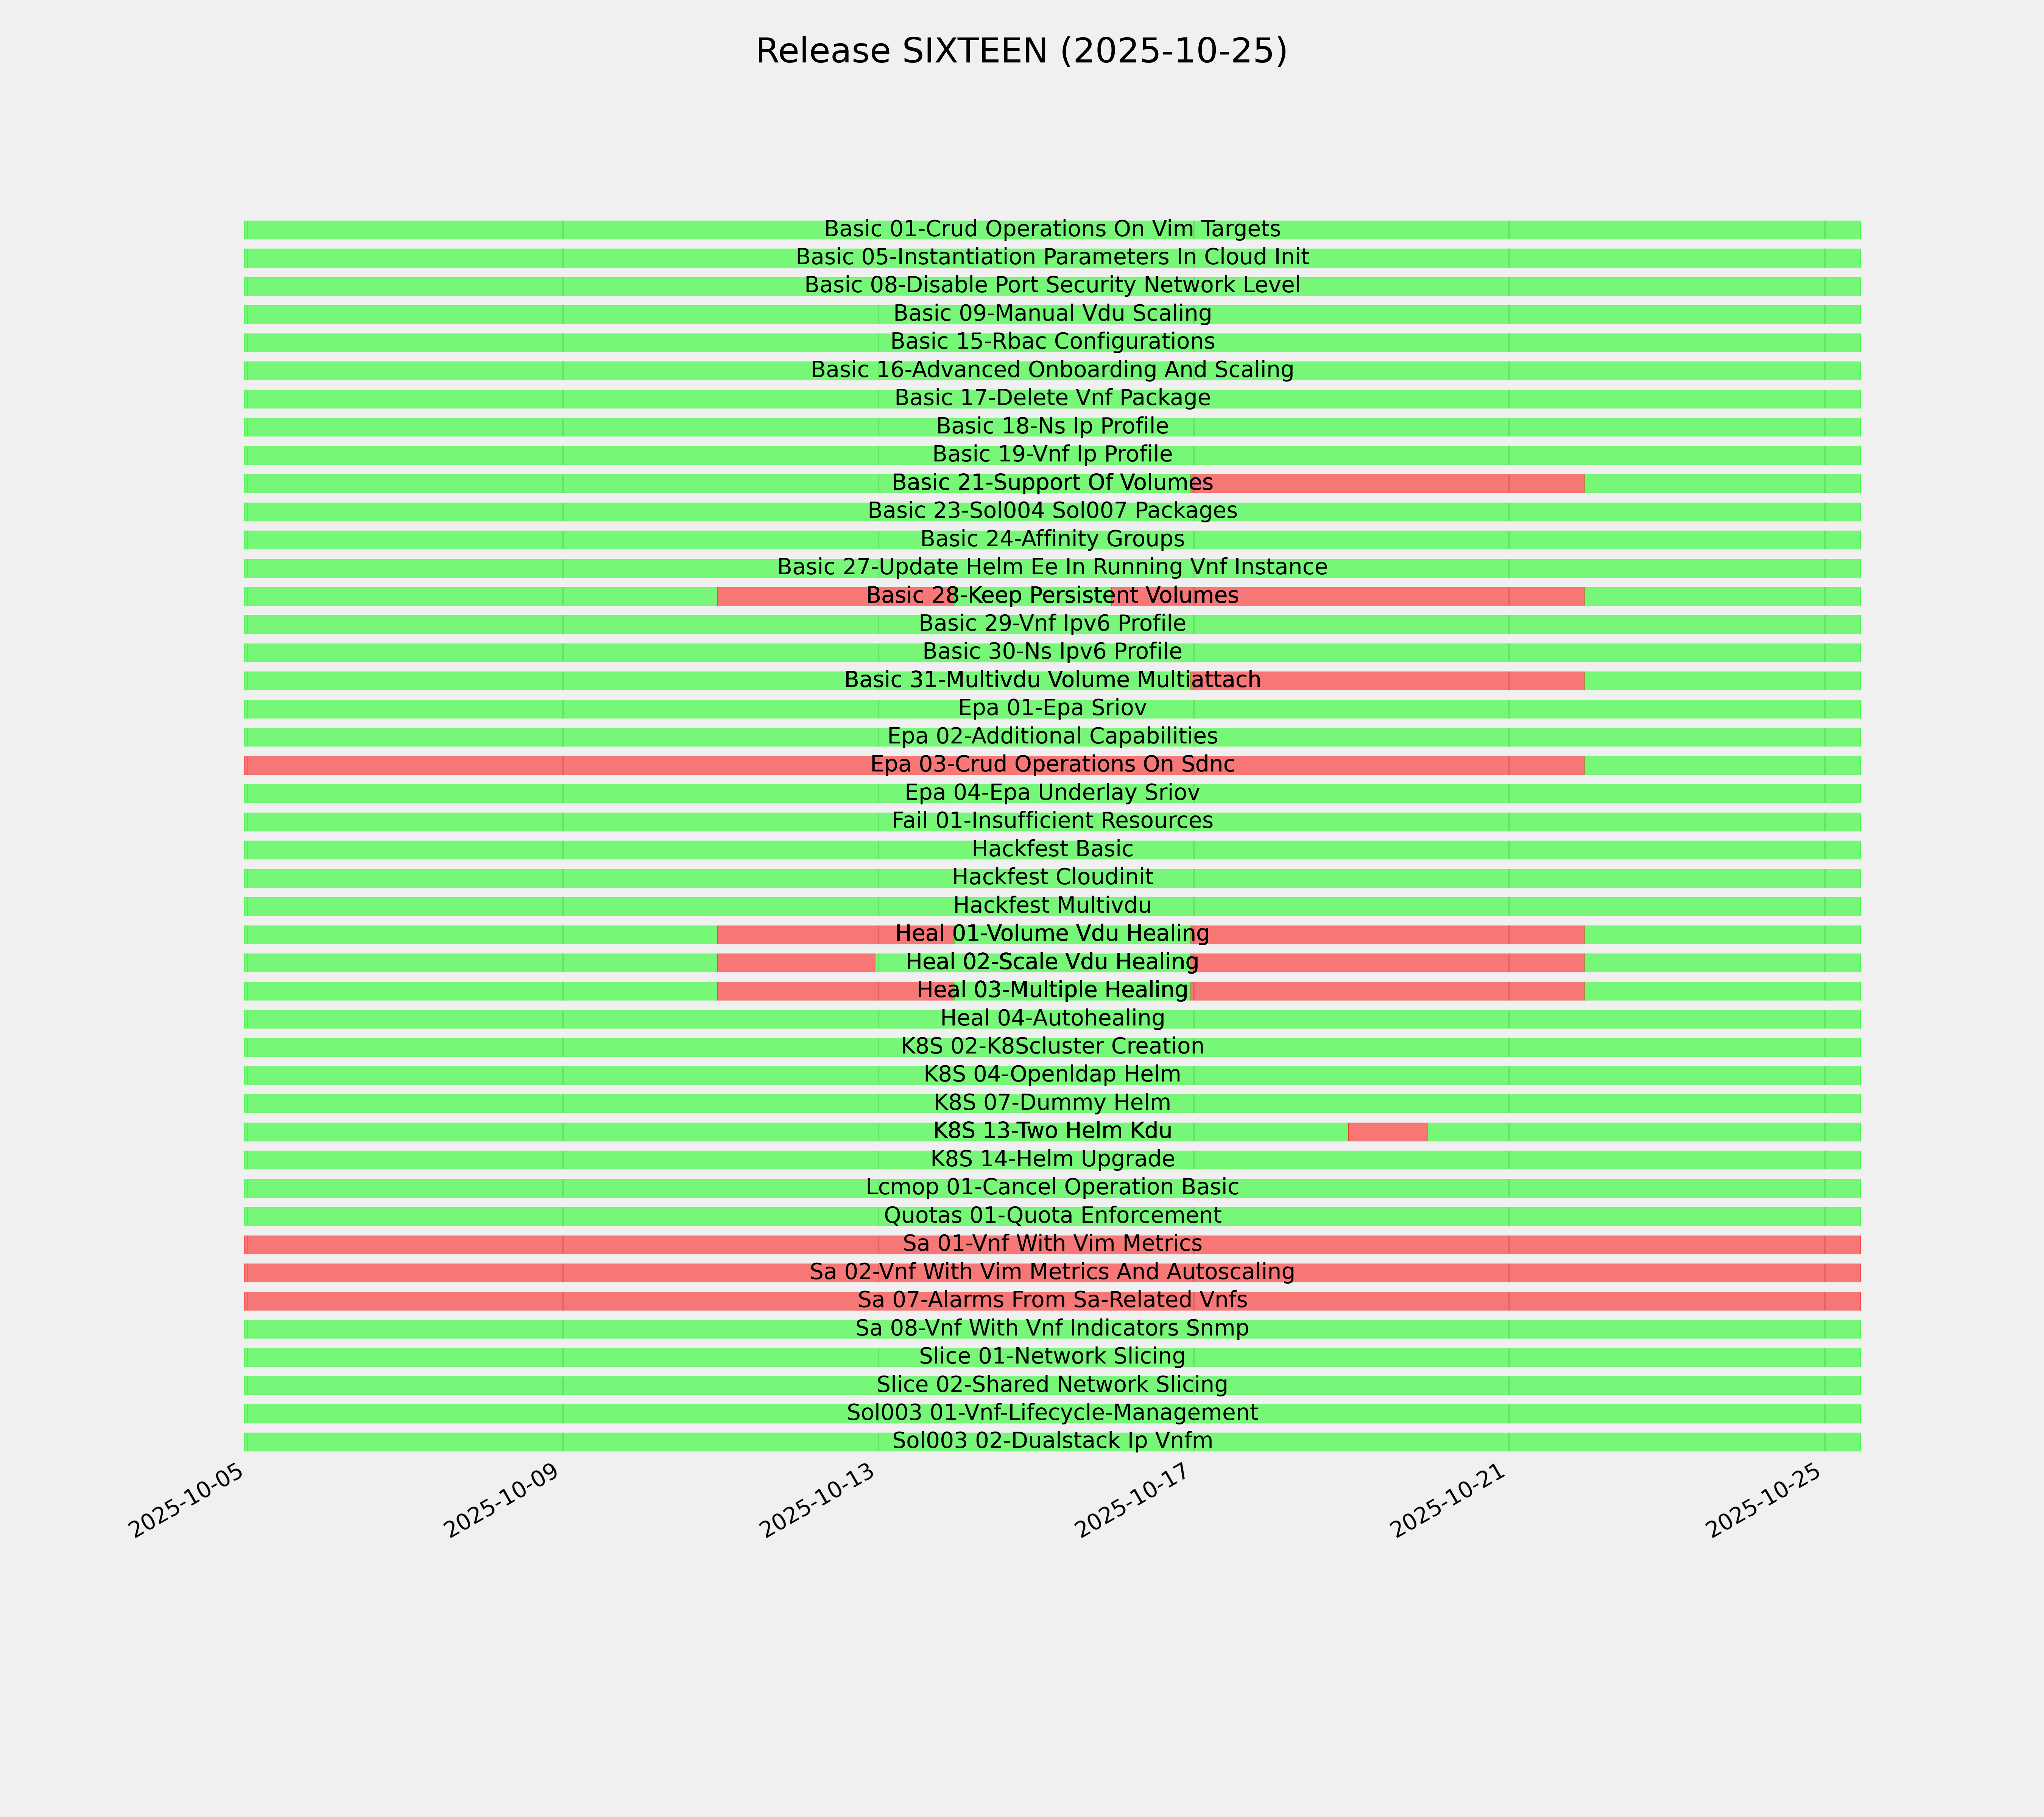The height and width of the screenshot is (1817, 2044).
Task: Click the red segment on K8S 13-Two Helm Kdu
Action: pos(1387,1132)
